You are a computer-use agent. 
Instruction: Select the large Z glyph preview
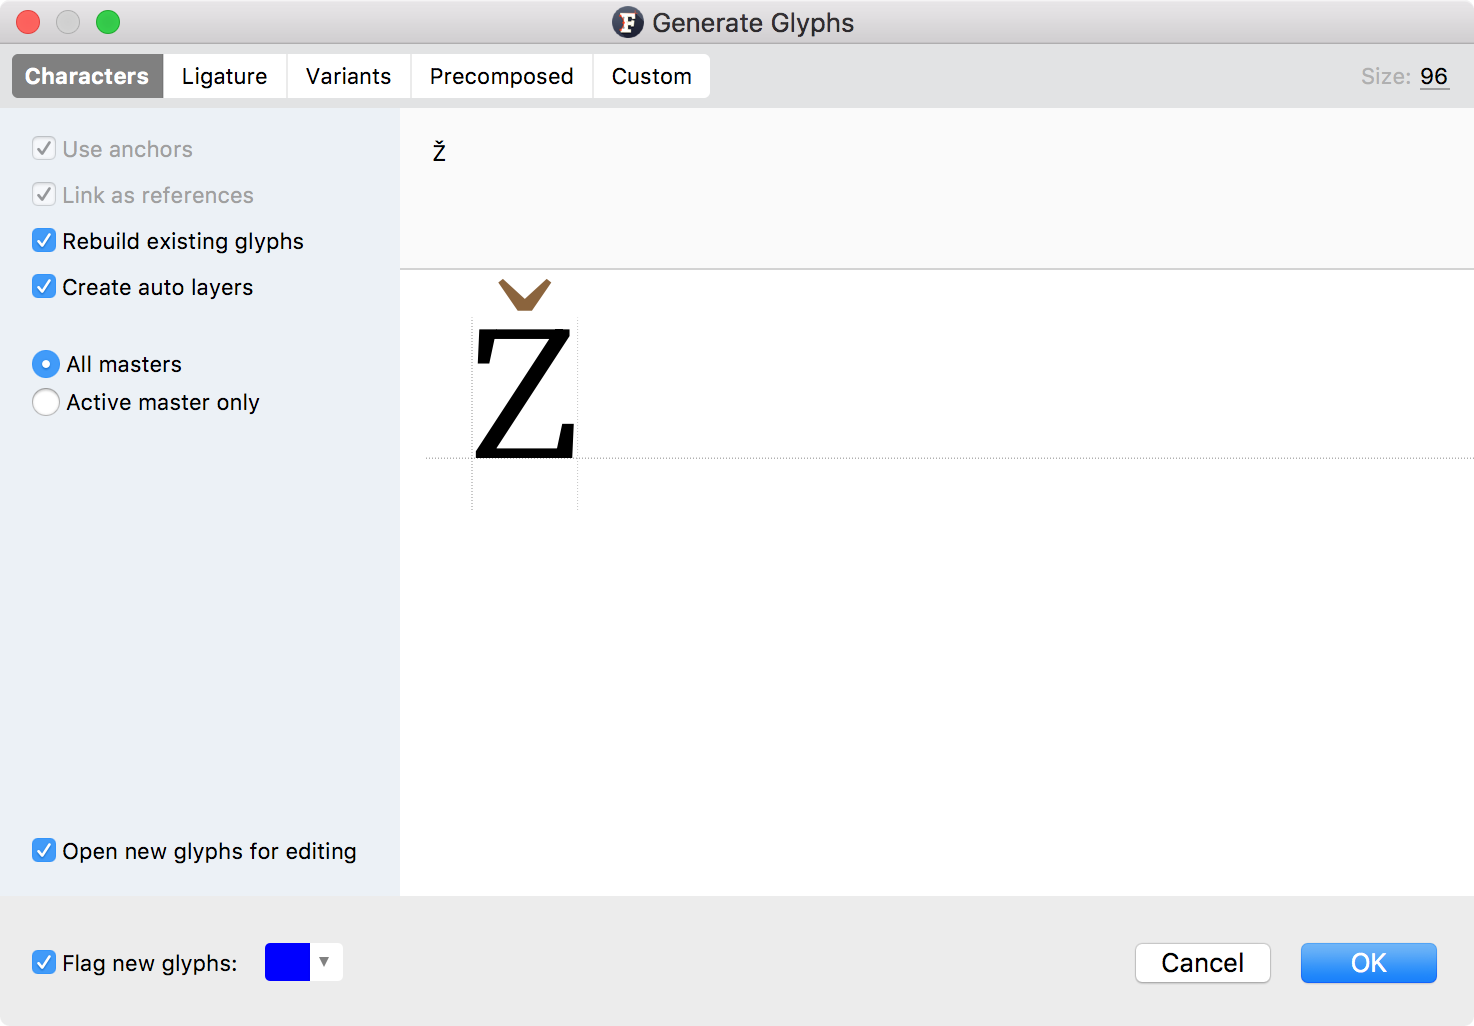[525, 393]
